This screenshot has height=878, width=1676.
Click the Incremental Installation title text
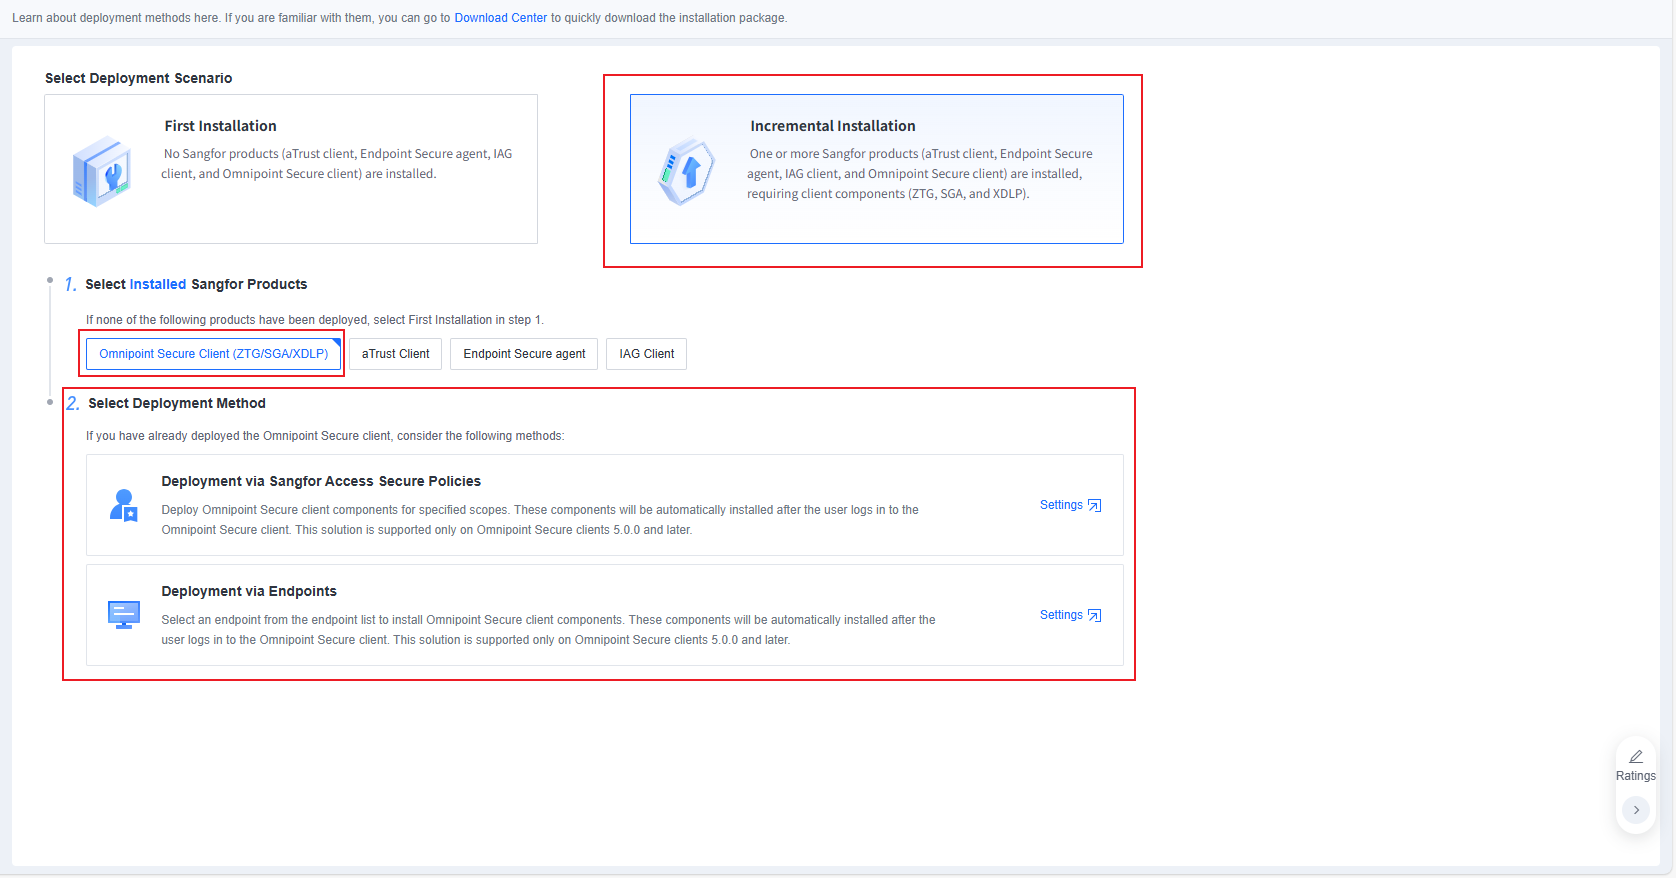833,126
